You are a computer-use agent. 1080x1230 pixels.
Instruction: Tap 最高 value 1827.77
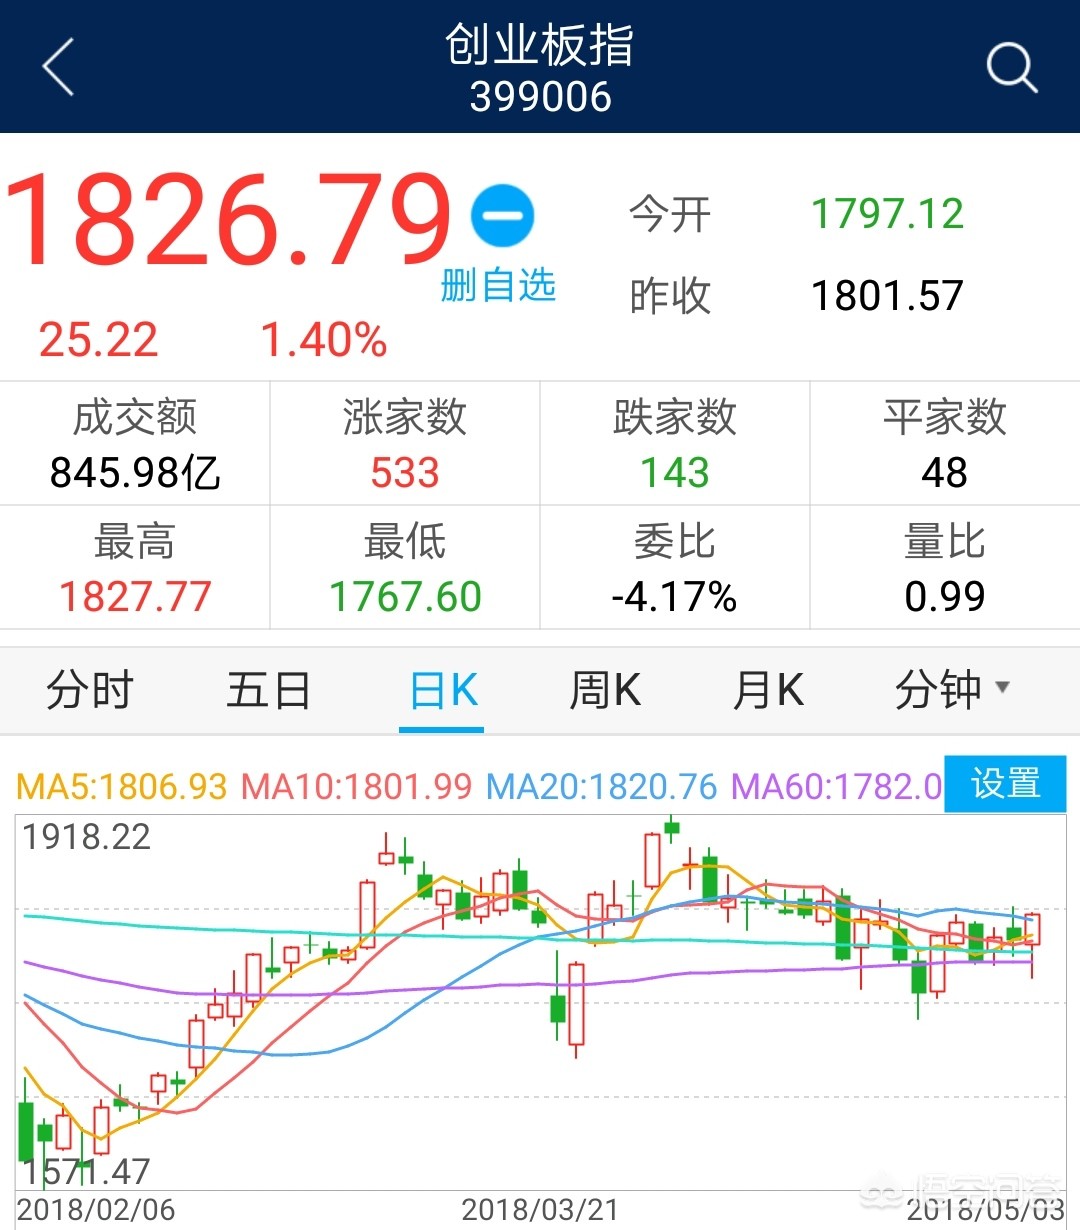click(135, 597)
